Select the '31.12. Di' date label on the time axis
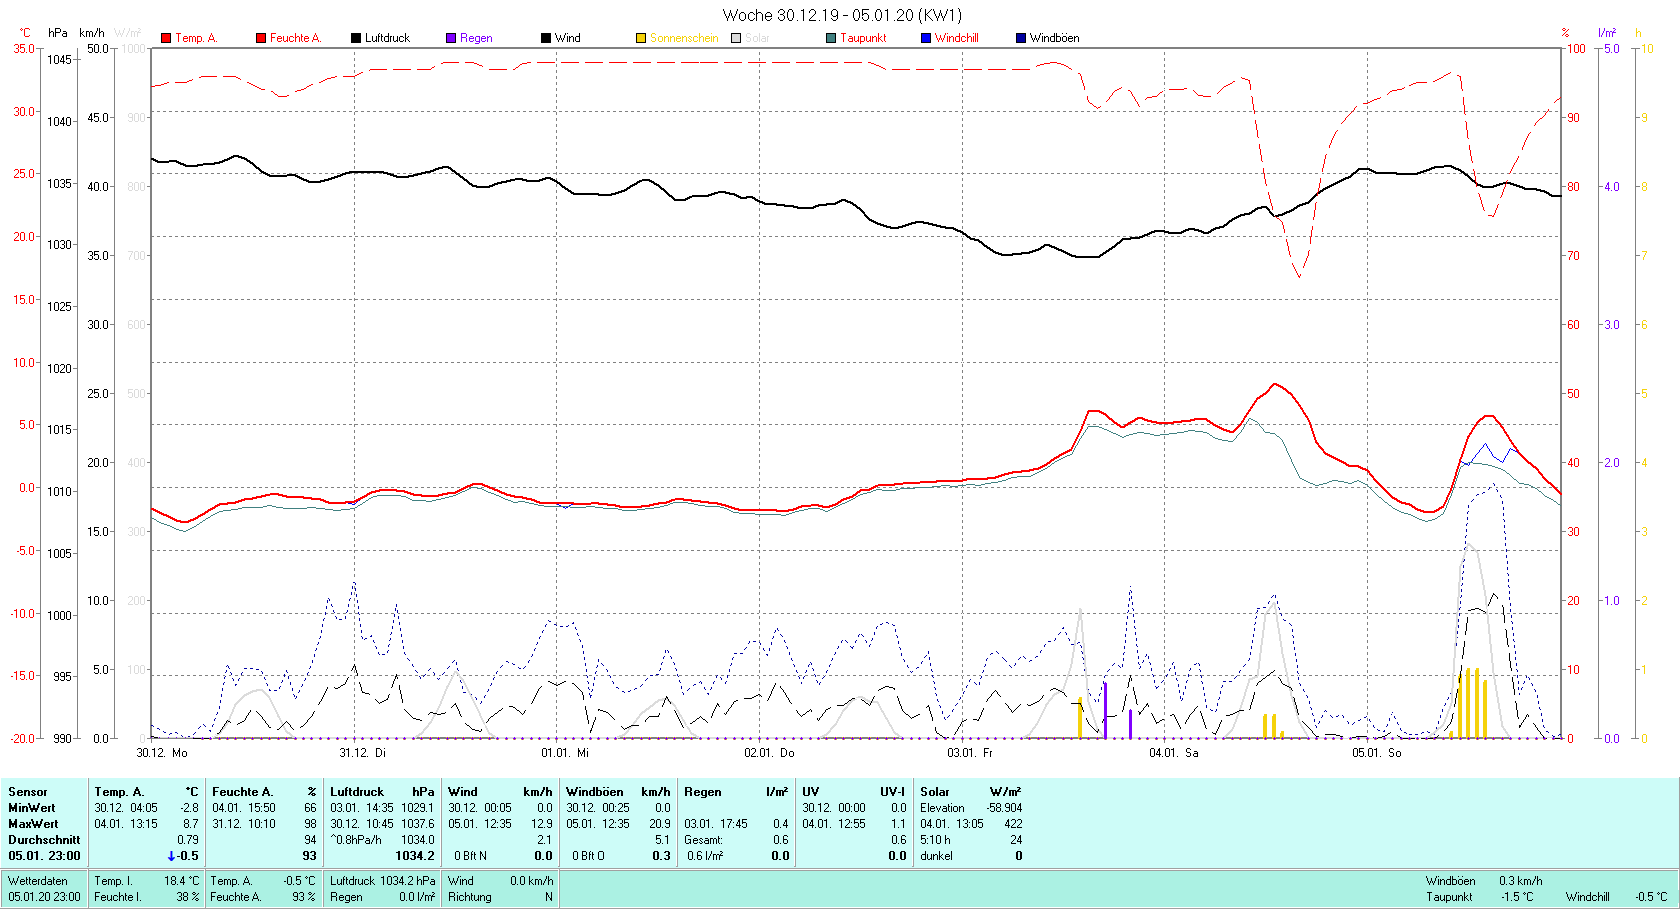This screenshot has height=909, width=1680. [362, 753]
